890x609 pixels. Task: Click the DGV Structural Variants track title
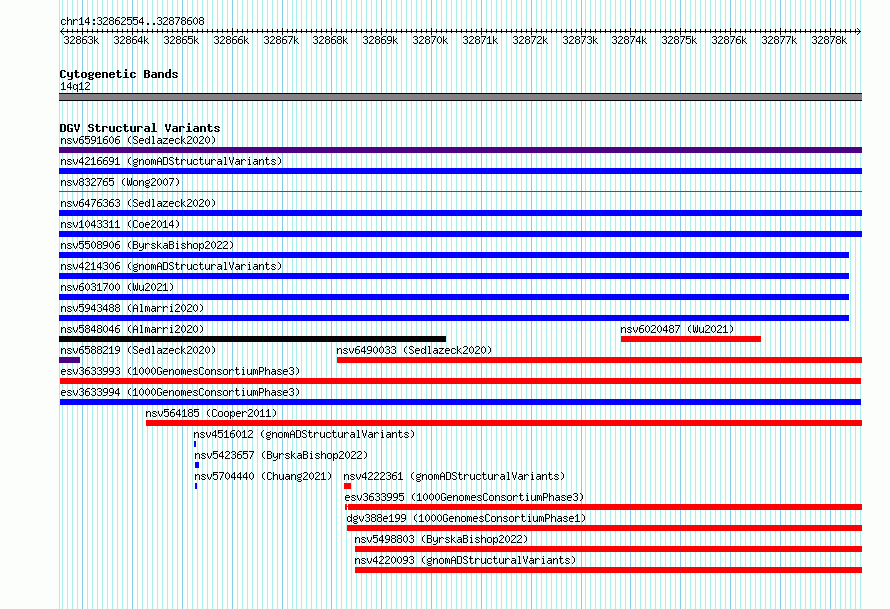tap(140, 128)
